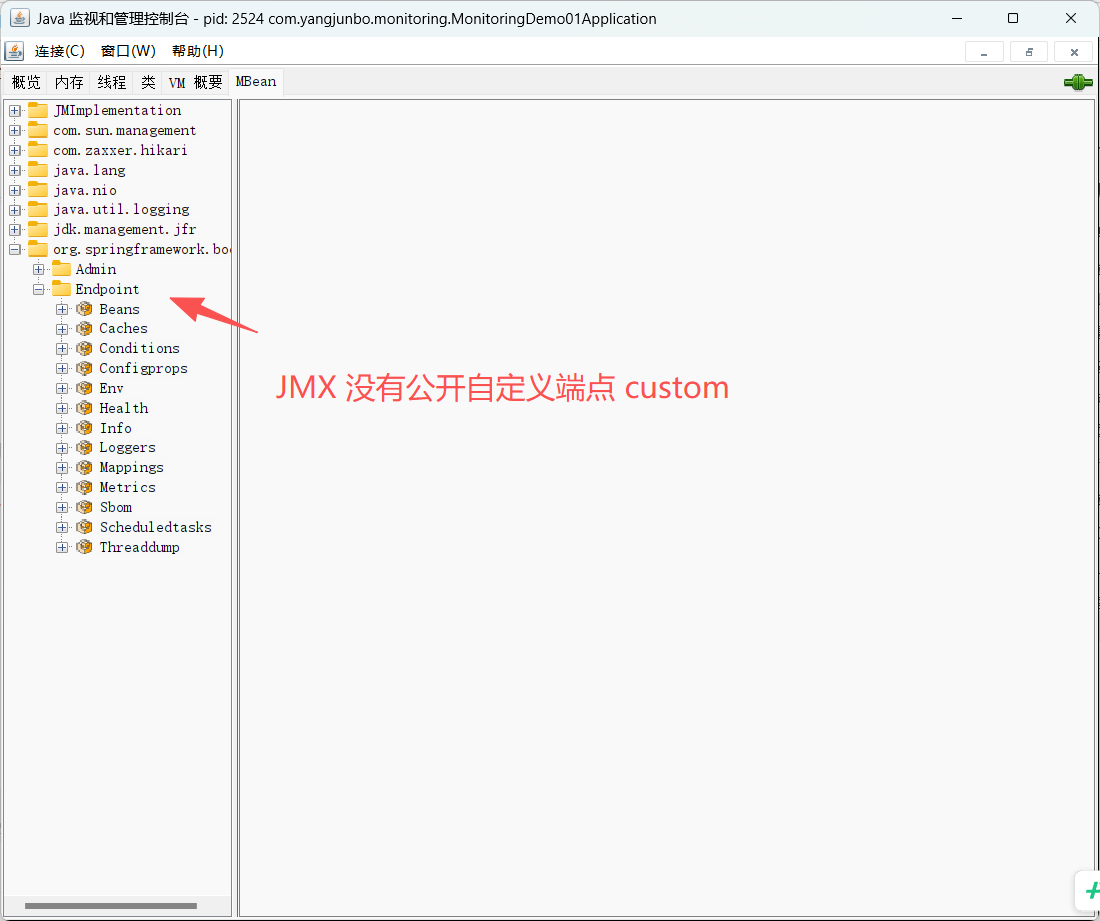Click the Scheduledtasks MBean icon
The height and width of the screenshot is (921, 1100).
click(x=84, y=527)
